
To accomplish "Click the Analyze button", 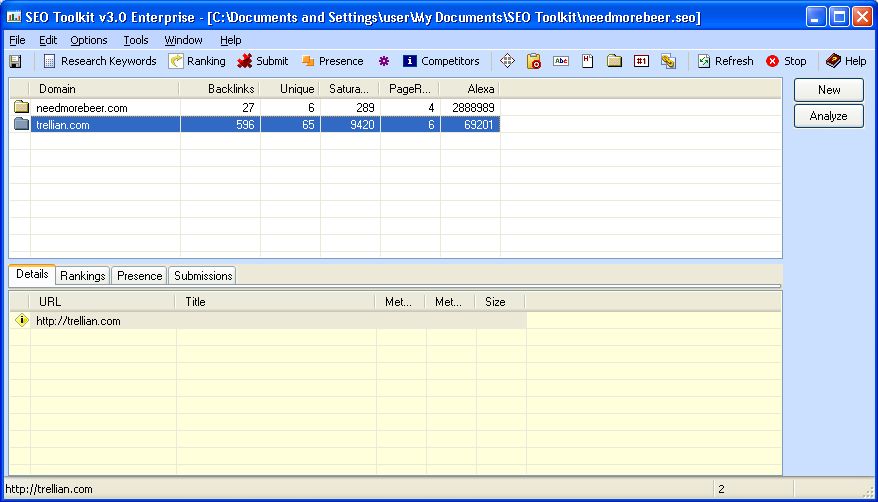I will (829, 116).
